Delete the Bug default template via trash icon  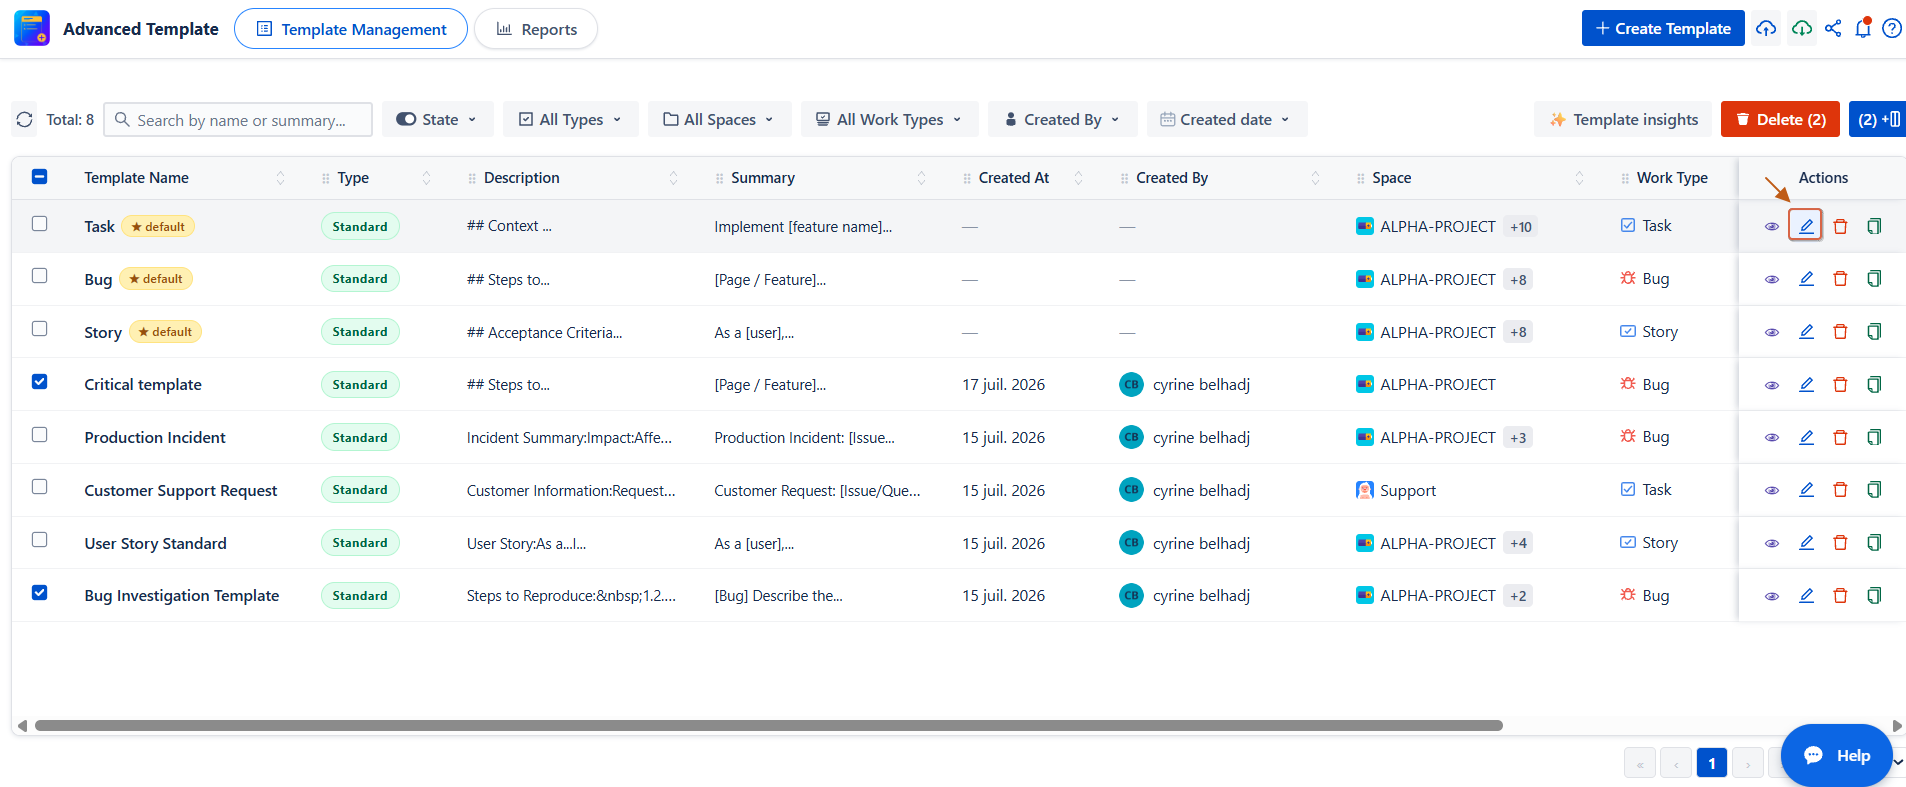pyautogui.click(x=1840, y=279)
